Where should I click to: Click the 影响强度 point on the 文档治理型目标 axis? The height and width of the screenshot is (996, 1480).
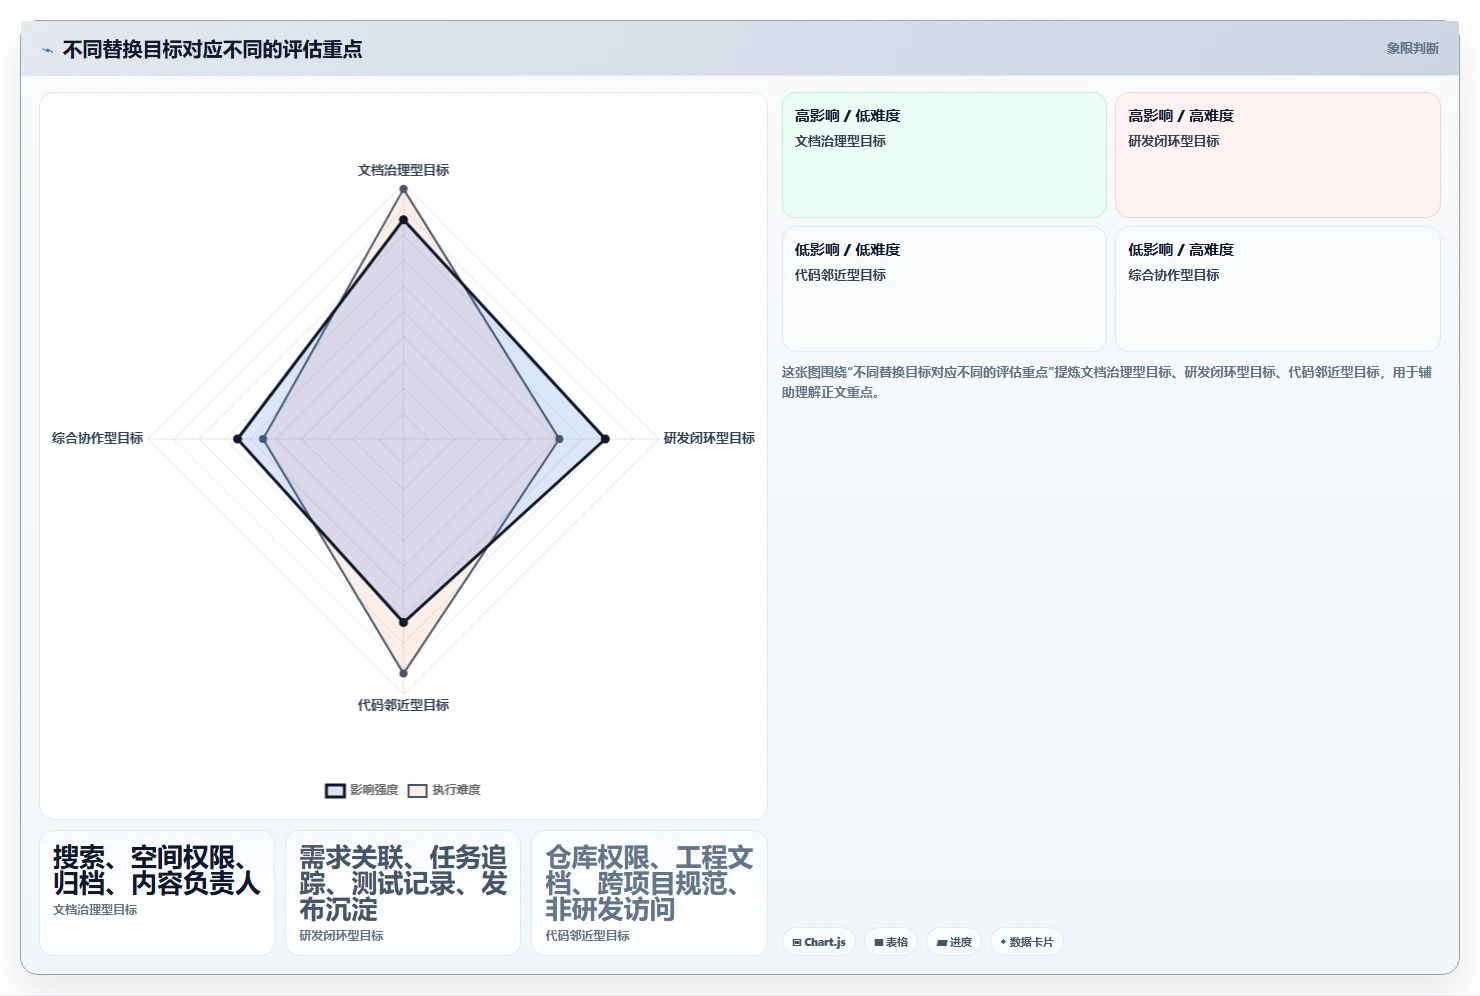403,220
